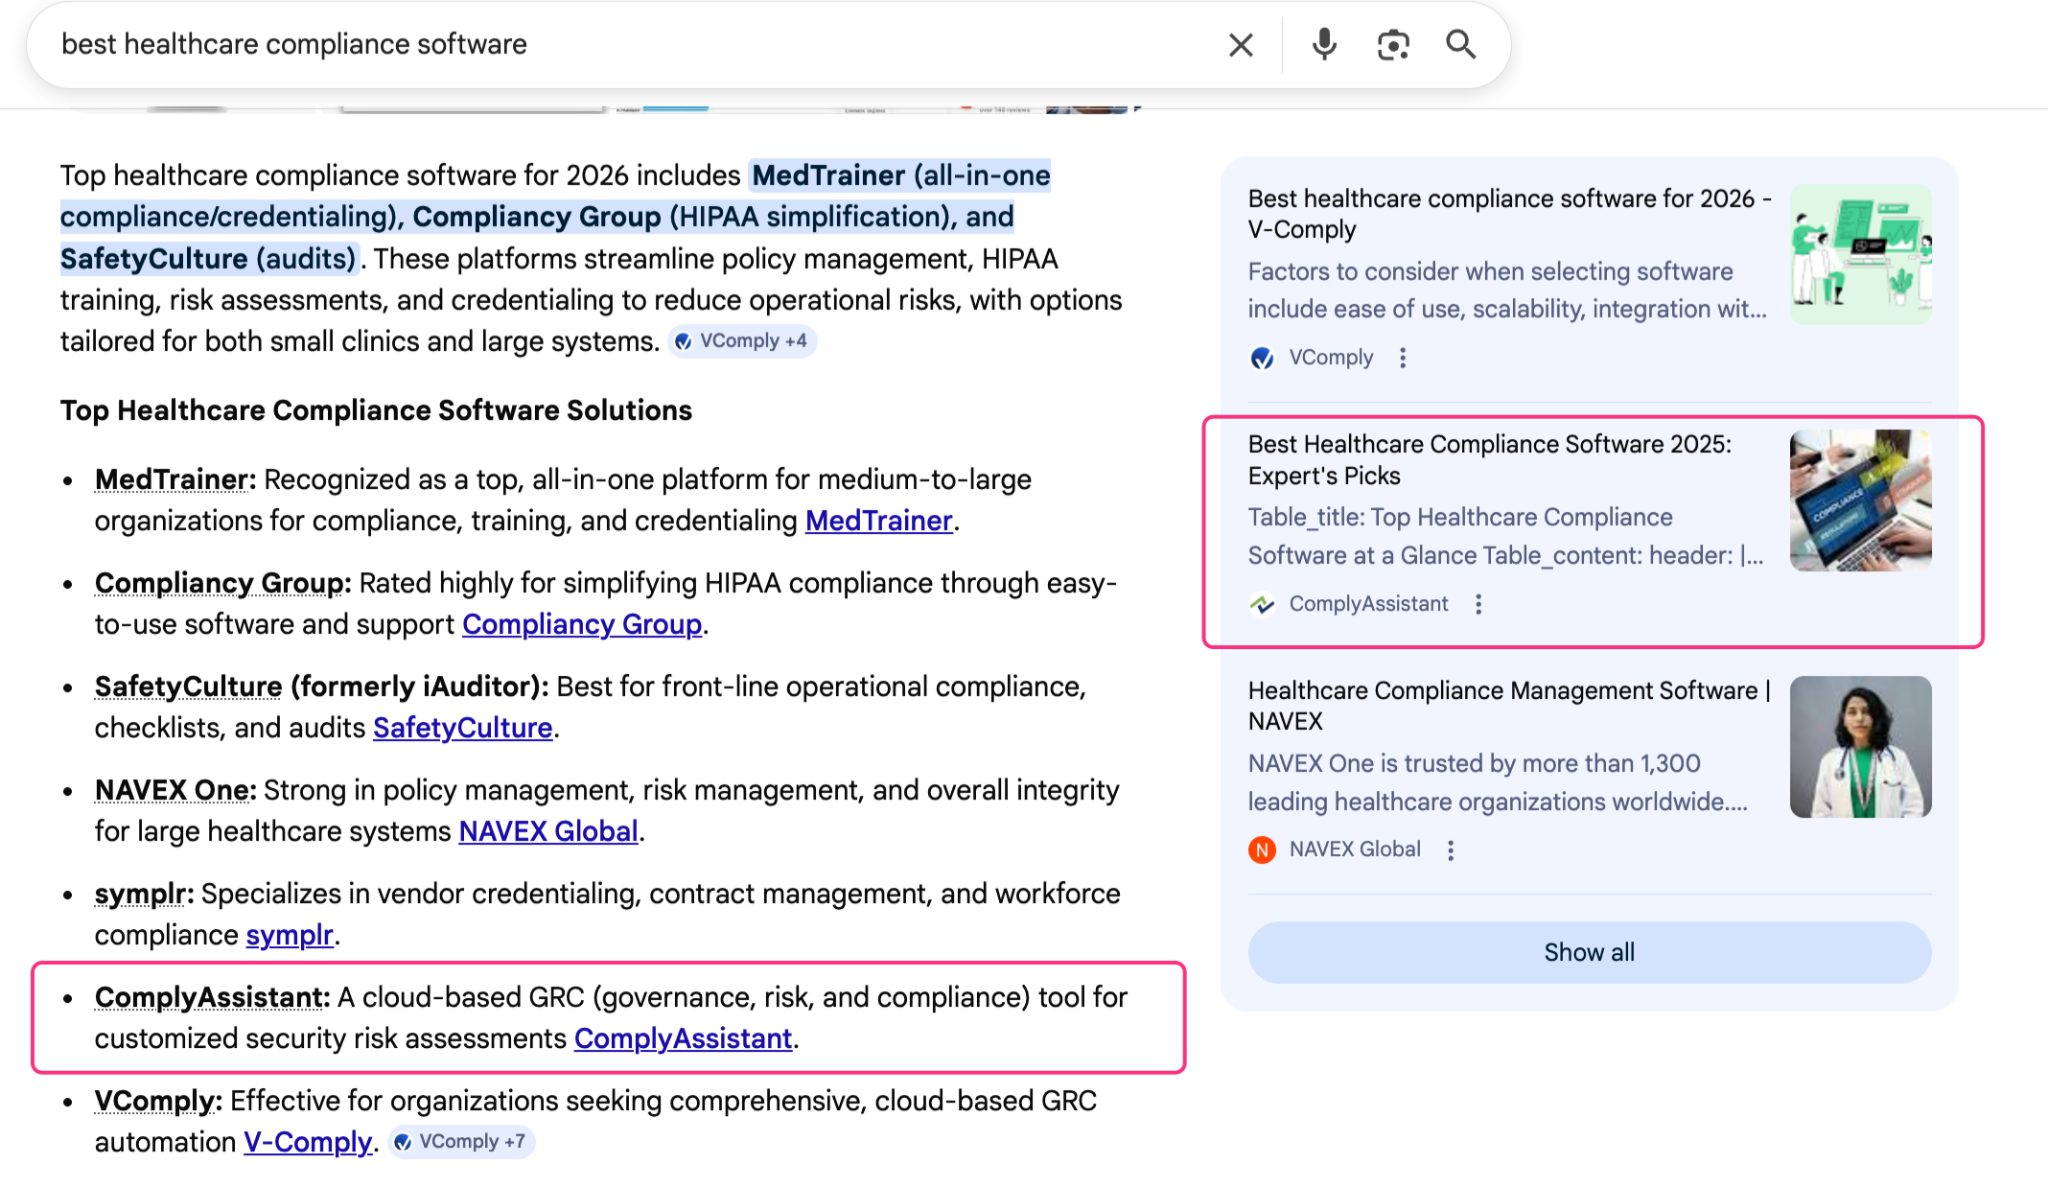
Task: Open three-dot menu beside NAVEX Global source
Action: click(1450, 850)
